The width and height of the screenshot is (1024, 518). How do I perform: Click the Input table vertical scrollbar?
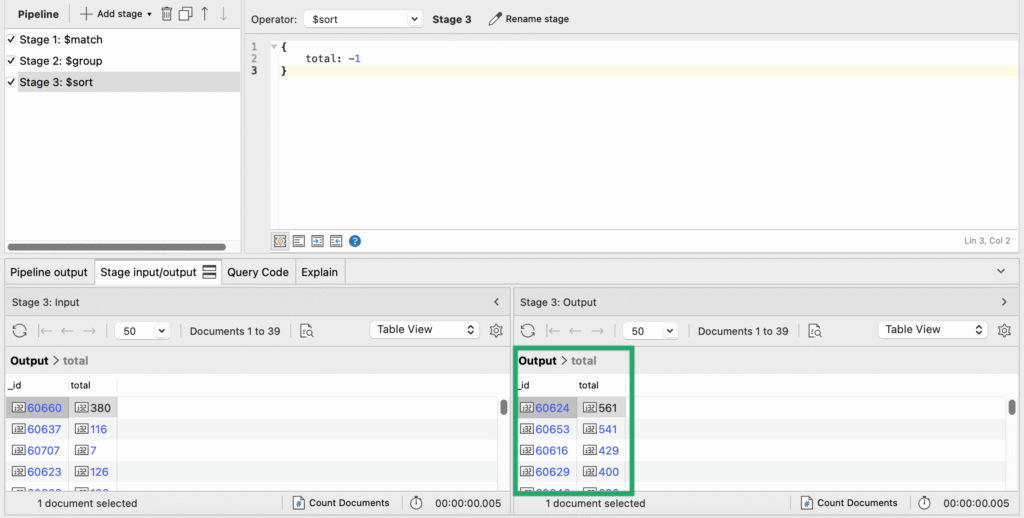pyautogui.click(x=504, y=407)
